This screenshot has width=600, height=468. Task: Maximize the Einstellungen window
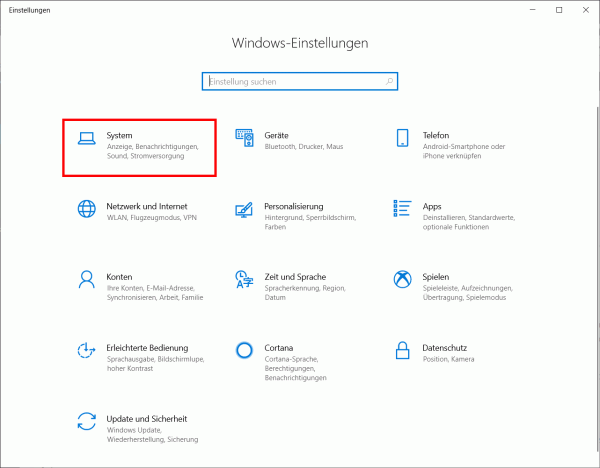[559, 10]
